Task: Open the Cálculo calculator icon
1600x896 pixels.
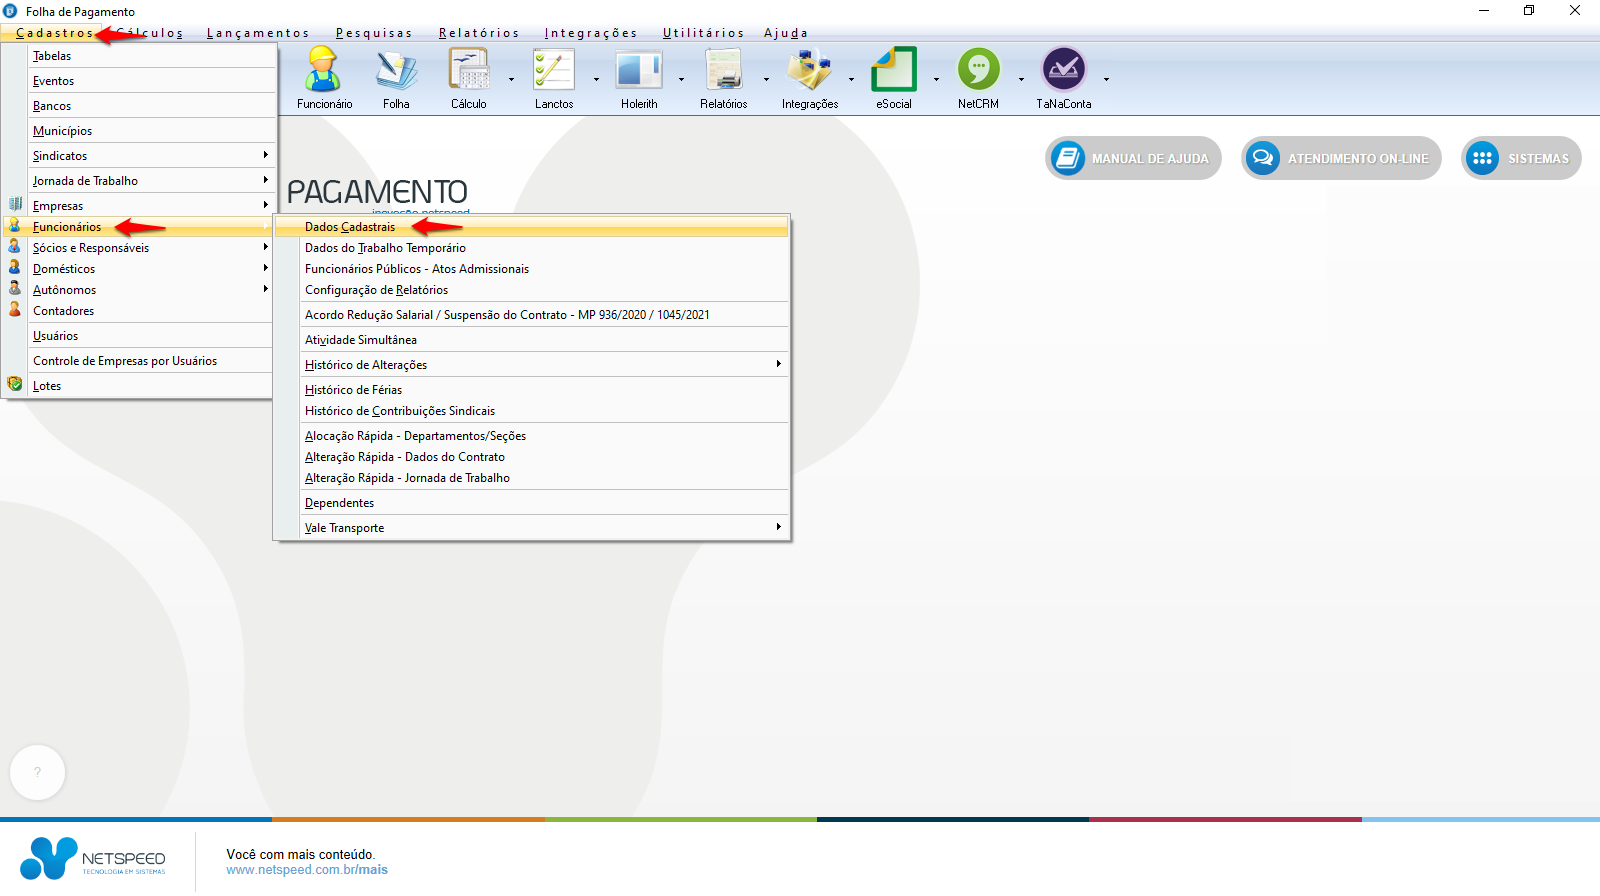Action: [x=468, y=72]
